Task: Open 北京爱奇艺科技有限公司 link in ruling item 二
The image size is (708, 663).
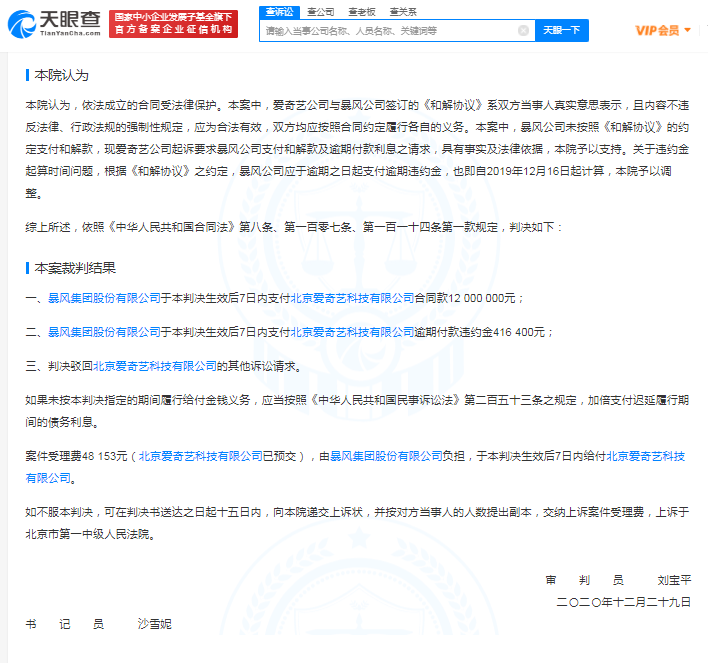Action: pyautogui.click(x=352, y=332)
